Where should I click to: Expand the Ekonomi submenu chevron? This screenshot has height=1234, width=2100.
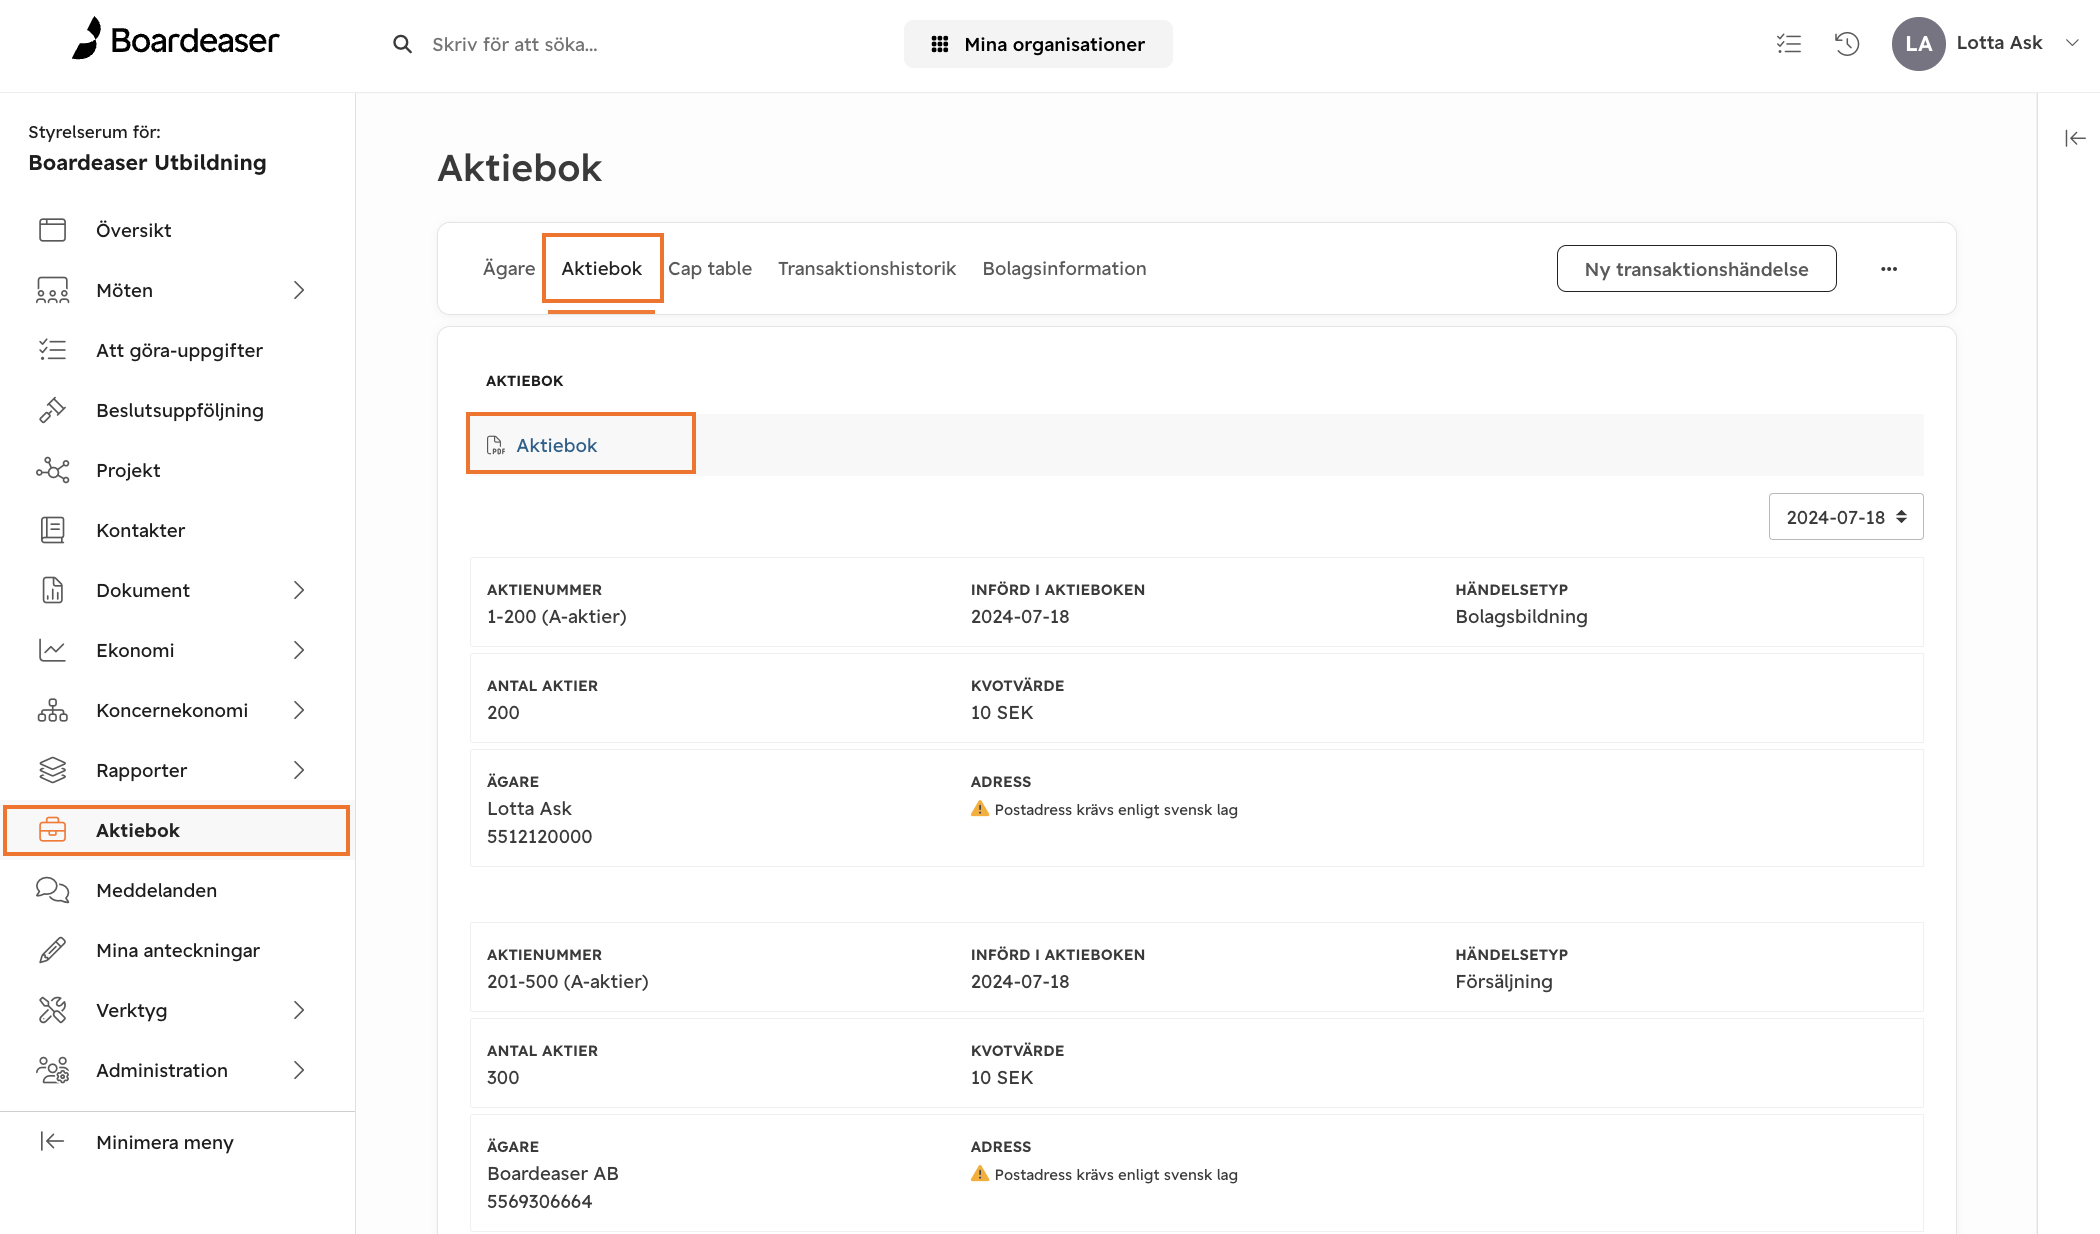(x=298, y=650)
